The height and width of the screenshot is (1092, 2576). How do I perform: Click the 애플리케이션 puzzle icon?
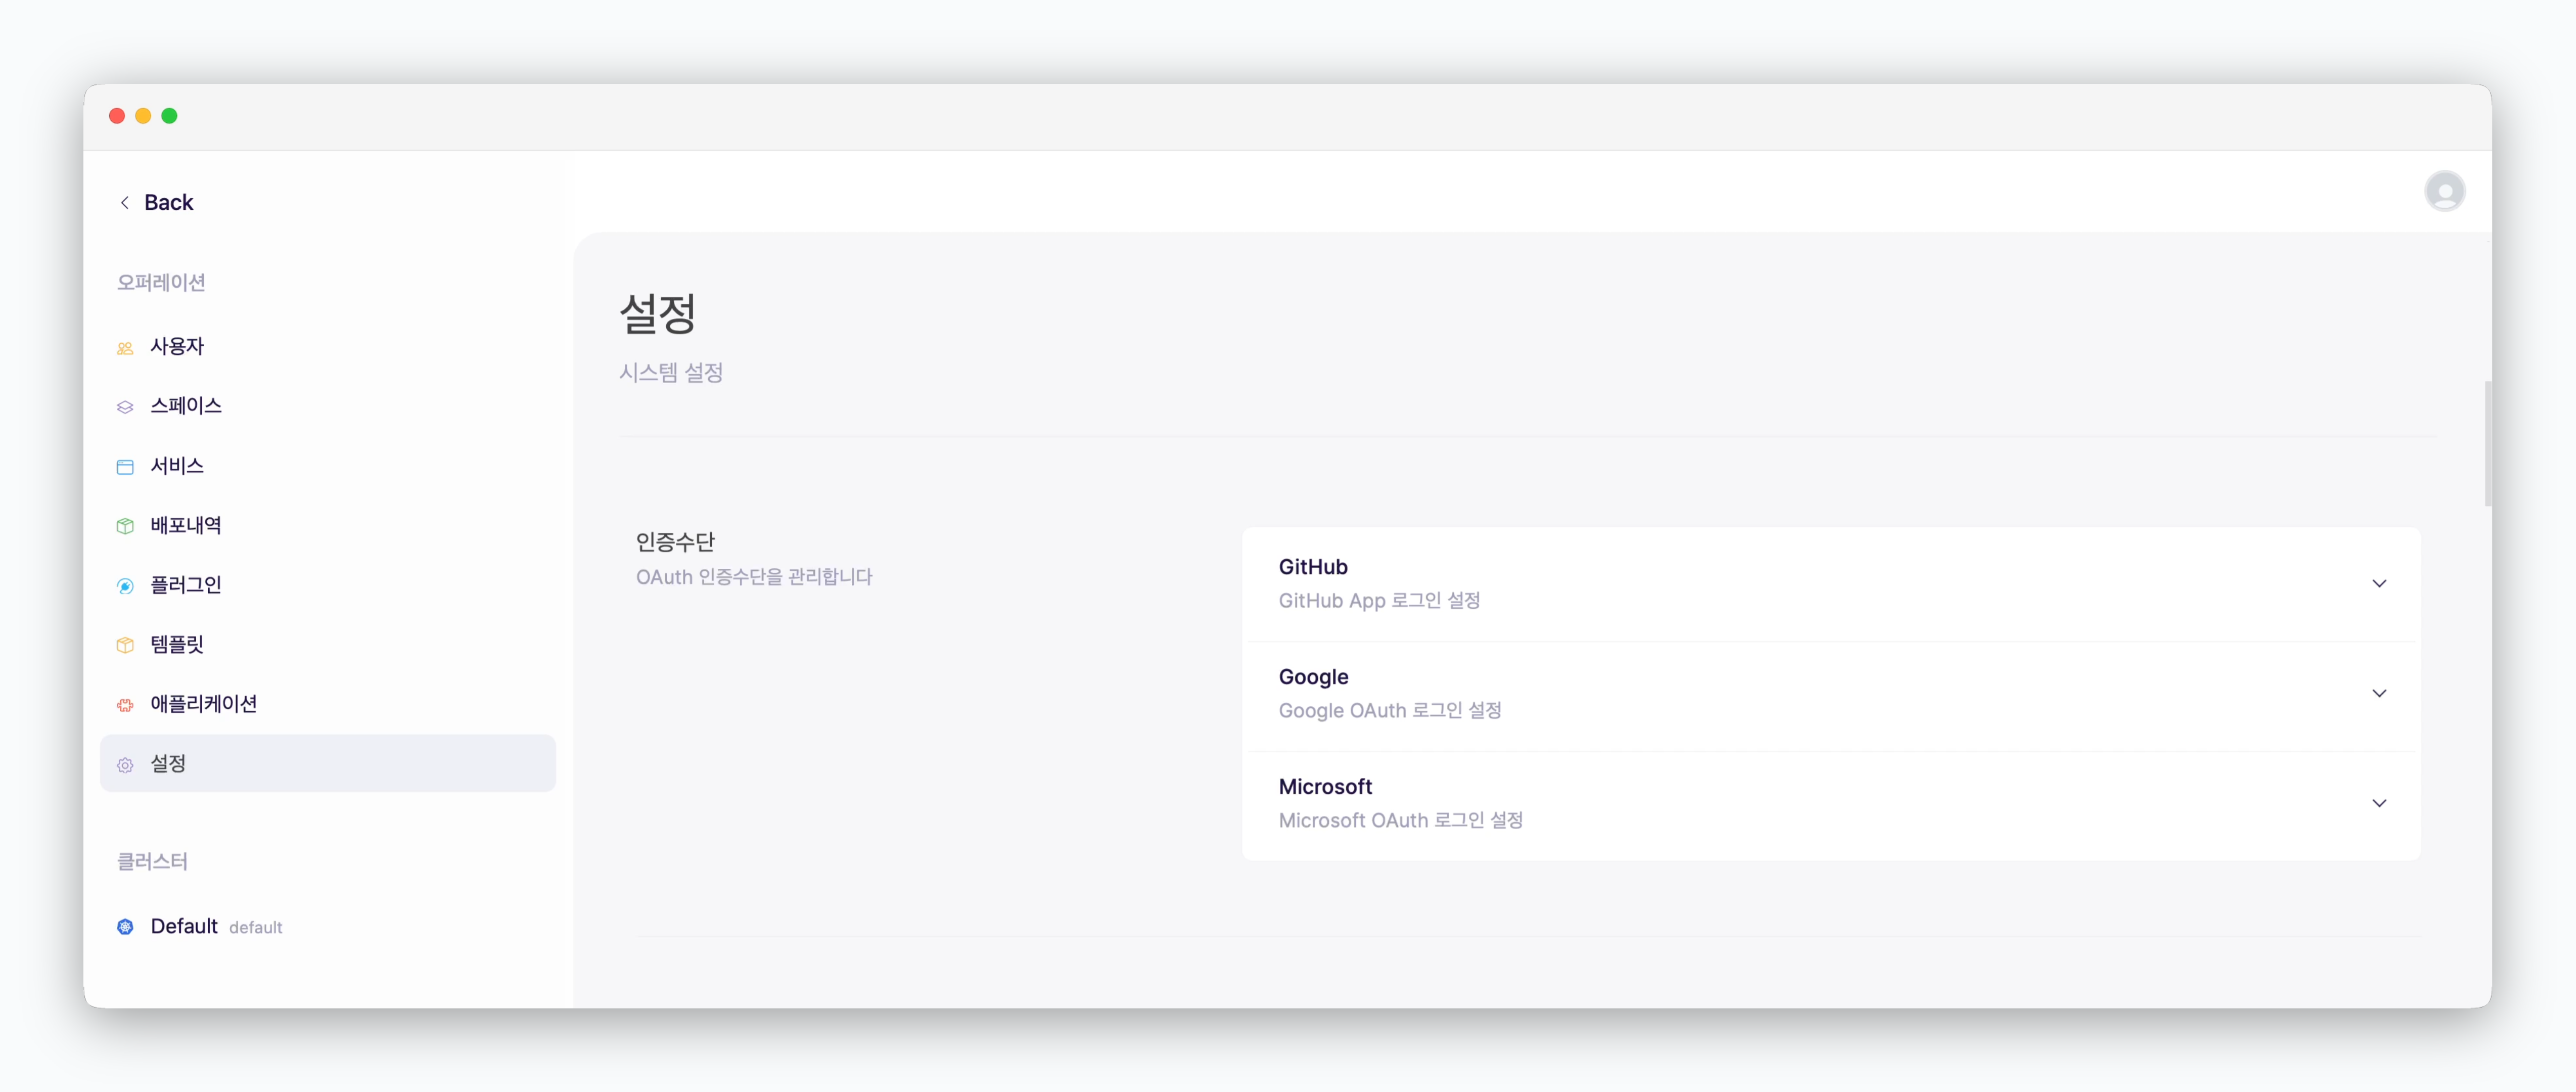(125, 705)
